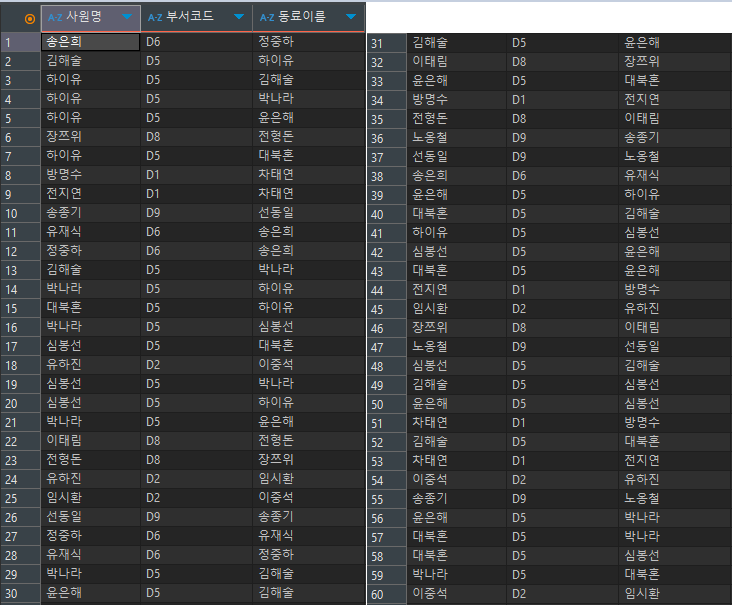This screenshot has width=732, height=606.
Task: Click the D5 cell in row 2
Action: pyautogui.click(x=197, y=61)
